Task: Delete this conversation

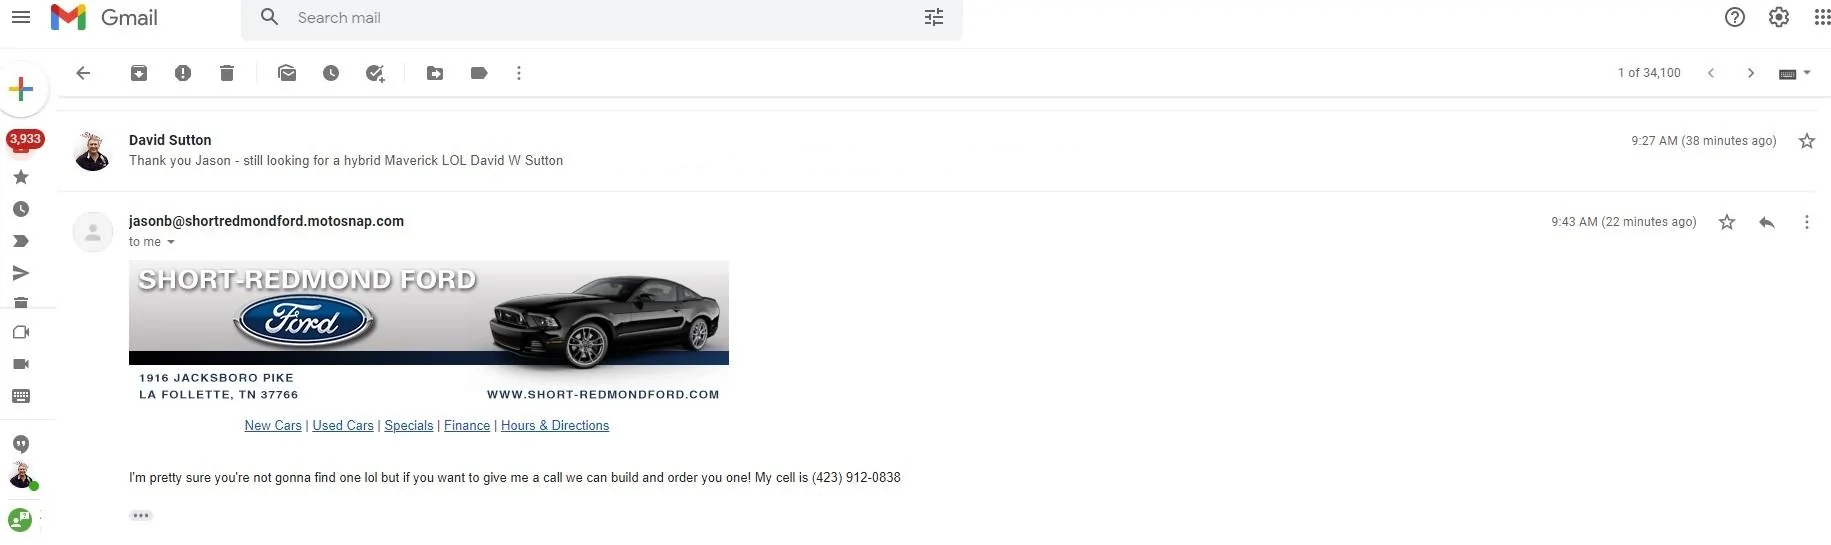Action: [227, 73]
